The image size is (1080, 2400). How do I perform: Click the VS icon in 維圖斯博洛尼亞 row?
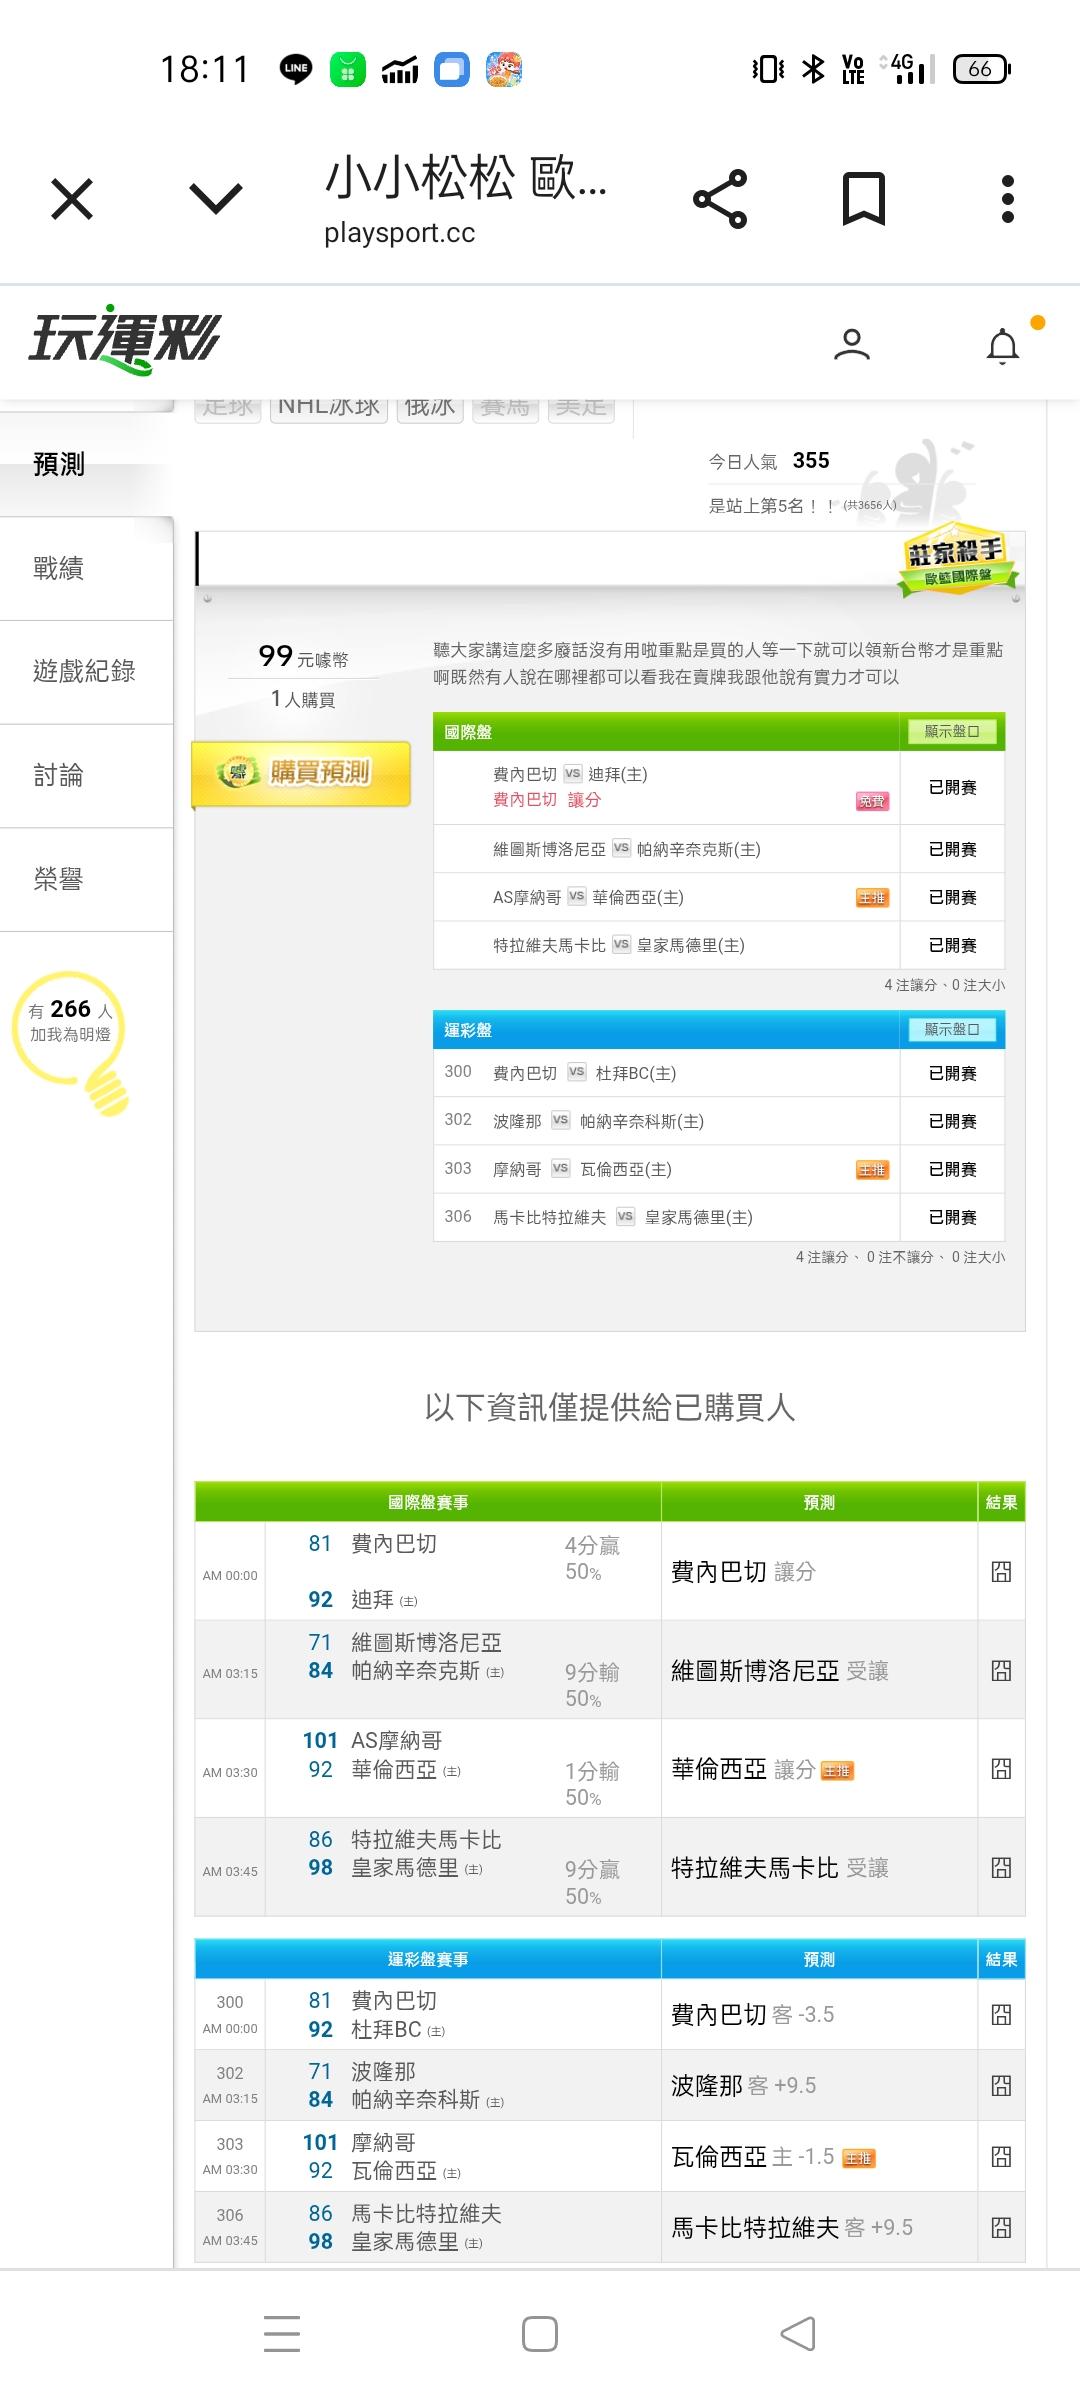(x=621, y=848)
